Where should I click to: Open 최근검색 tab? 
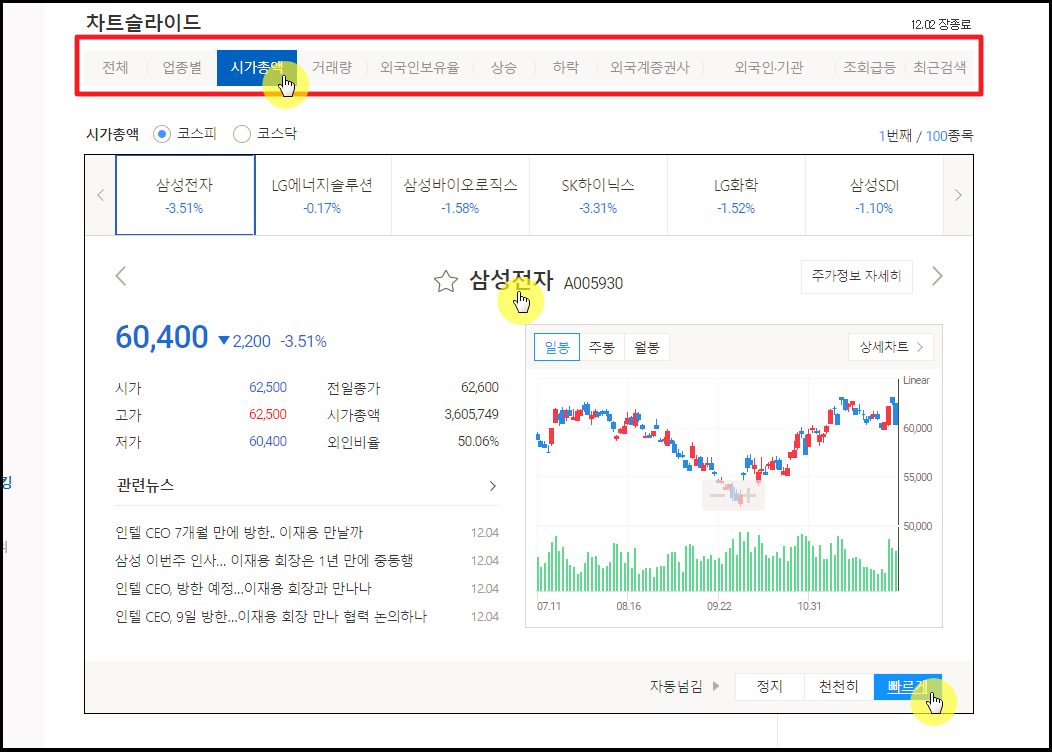[939, 68]
